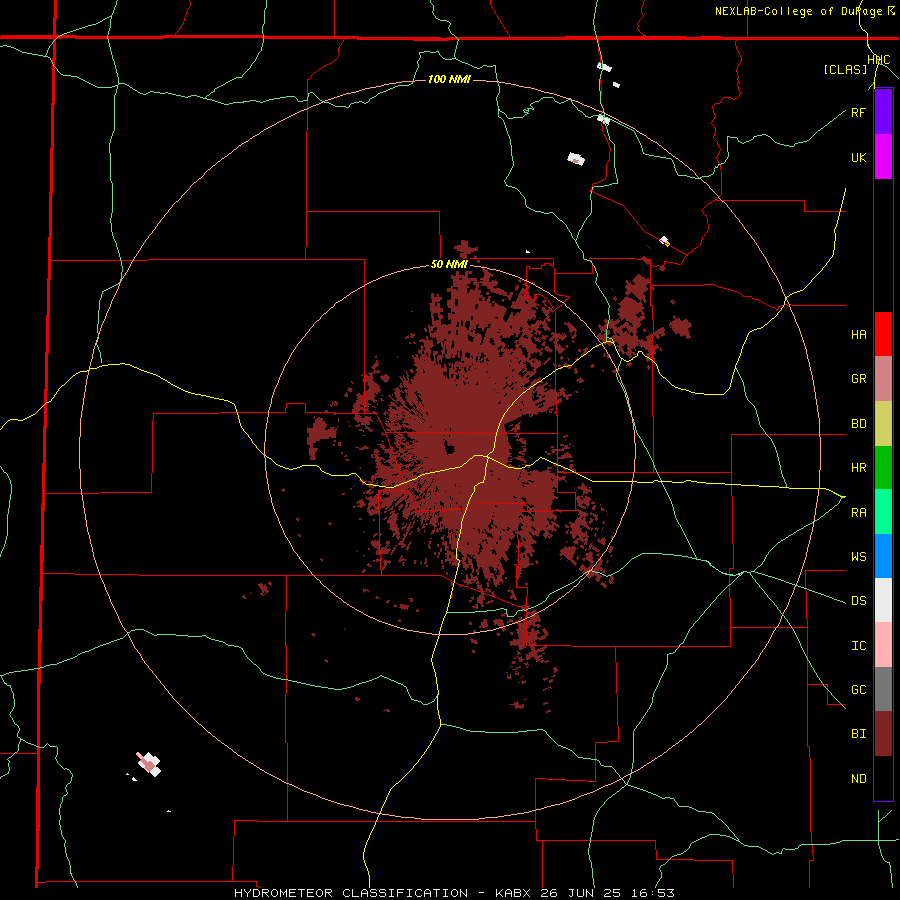
Task: Click the '16:53' timestamp
Action: pos(654,893)
